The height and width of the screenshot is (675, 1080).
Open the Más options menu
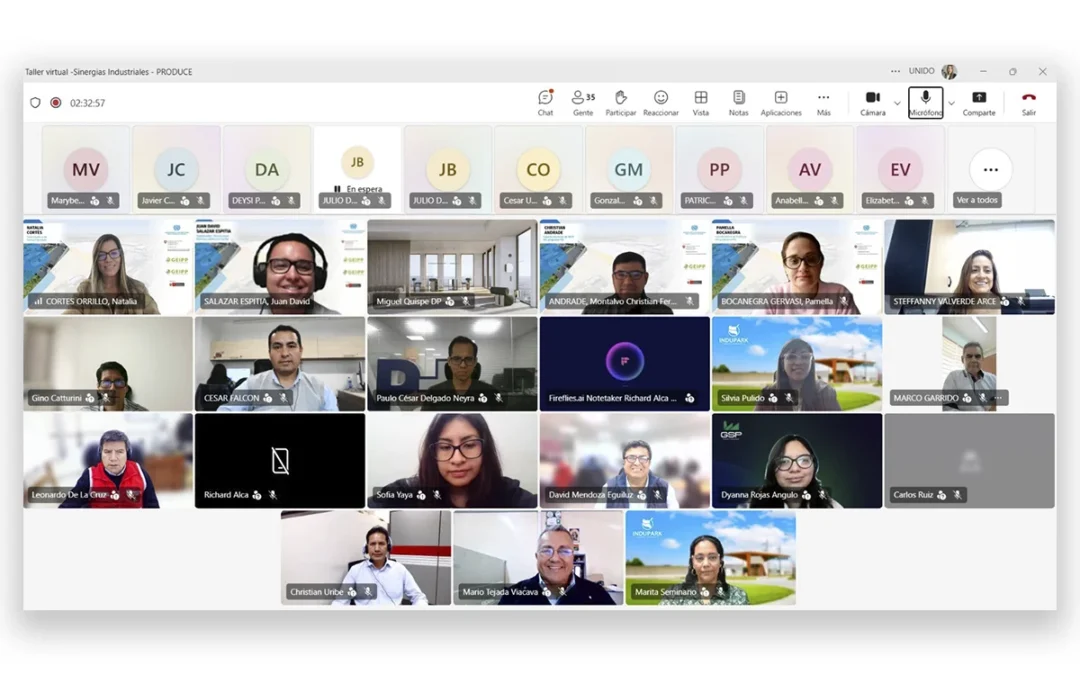824,103
